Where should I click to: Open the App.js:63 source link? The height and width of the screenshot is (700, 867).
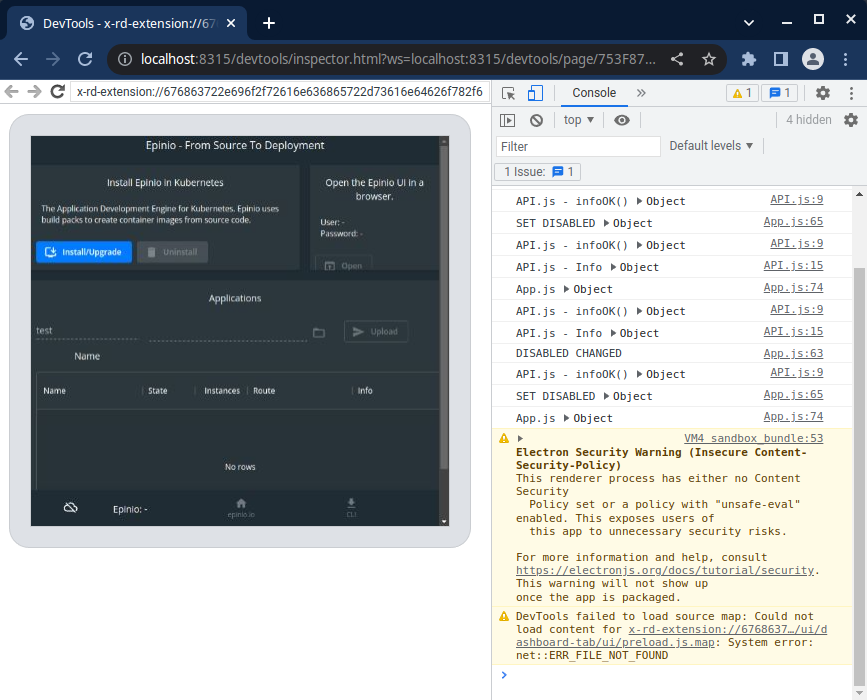(x=793, y=353)
